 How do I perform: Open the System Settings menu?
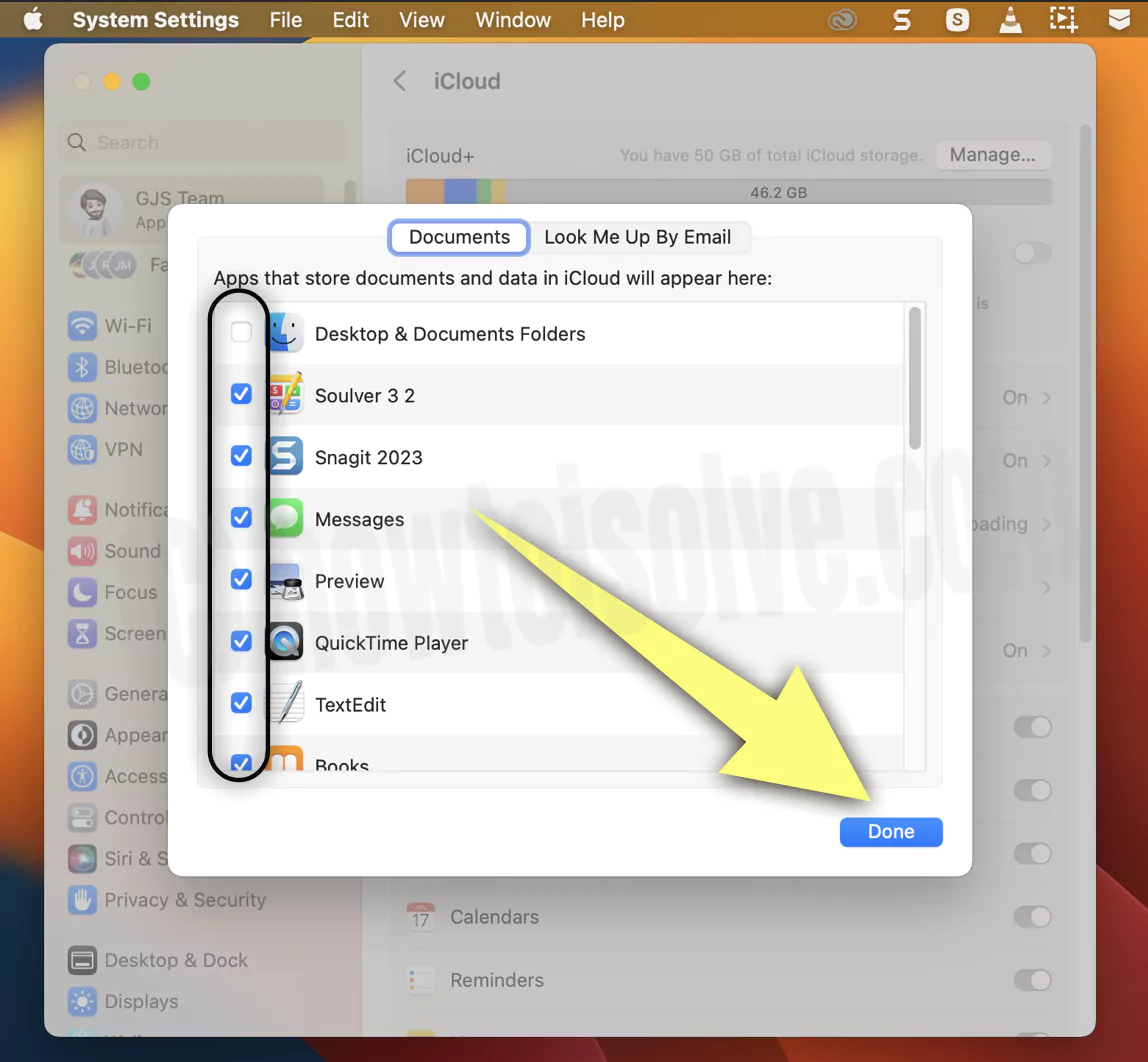click(x=155, y=20)
